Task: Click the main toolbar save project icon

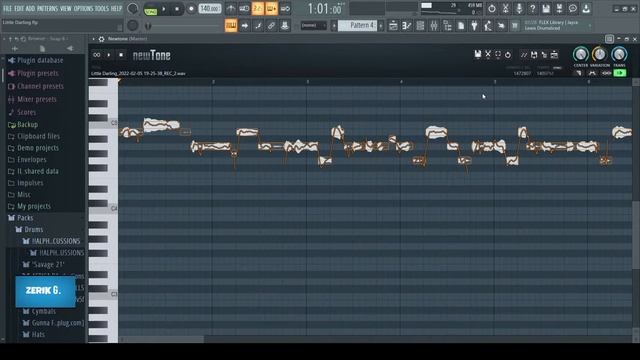Action: [x=546, y=8]
